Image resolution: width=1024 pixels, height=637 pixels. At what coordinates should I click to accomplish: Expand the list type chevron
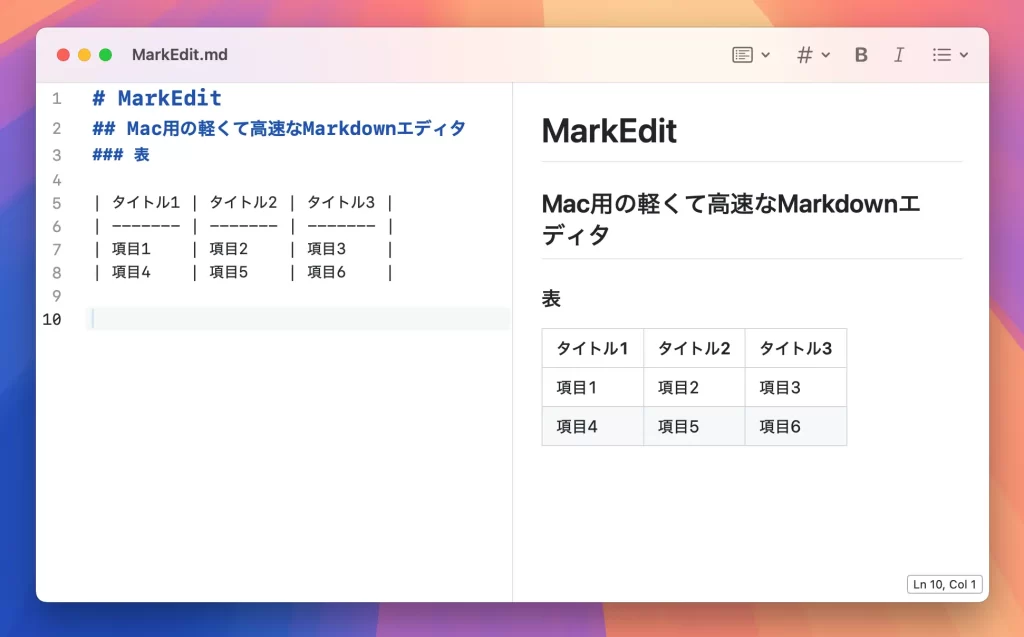(964, 55)
